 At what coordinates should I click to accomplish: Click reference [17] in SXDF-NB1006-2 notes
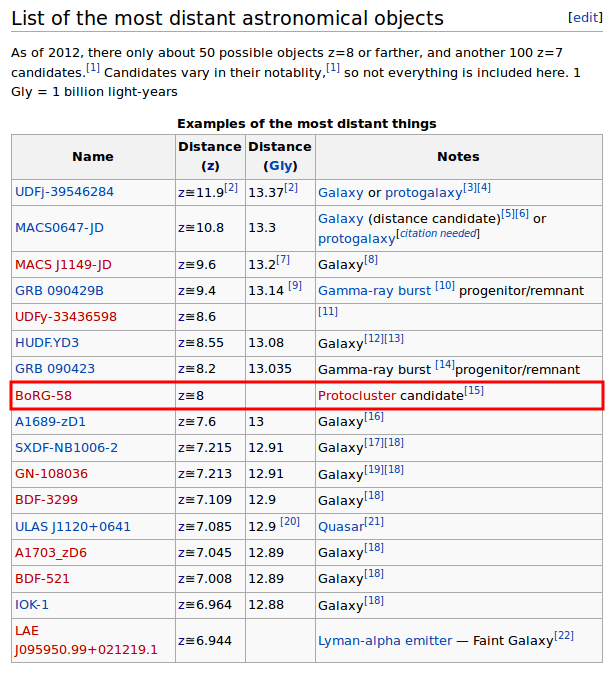point(374,443)
